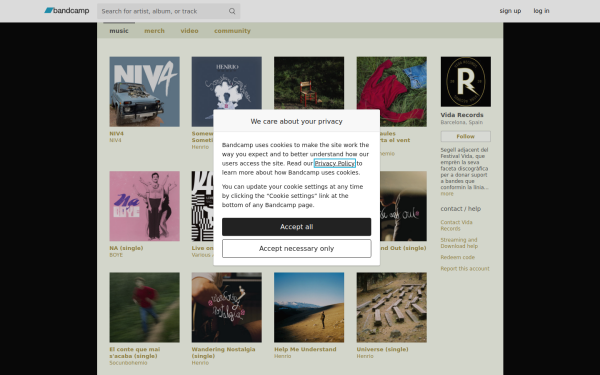Open the log in link
The width and height of the screenshot is (600, 375).
click(x=541, y=11)
